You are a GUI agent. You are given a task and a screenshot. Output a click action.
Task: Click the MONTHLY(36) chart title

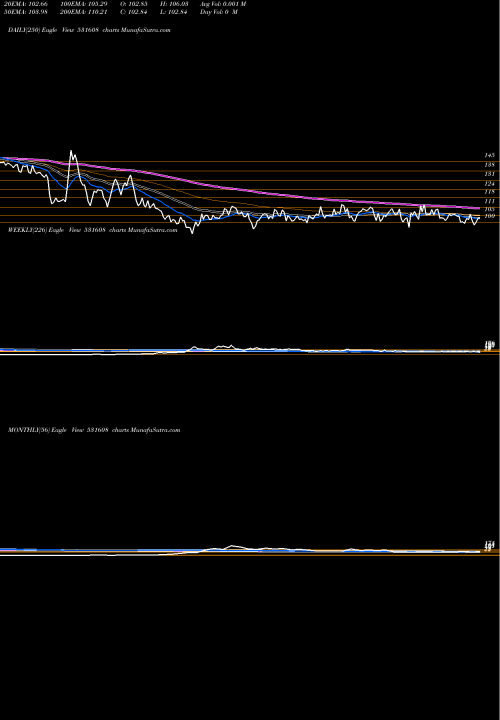[94, 430]
